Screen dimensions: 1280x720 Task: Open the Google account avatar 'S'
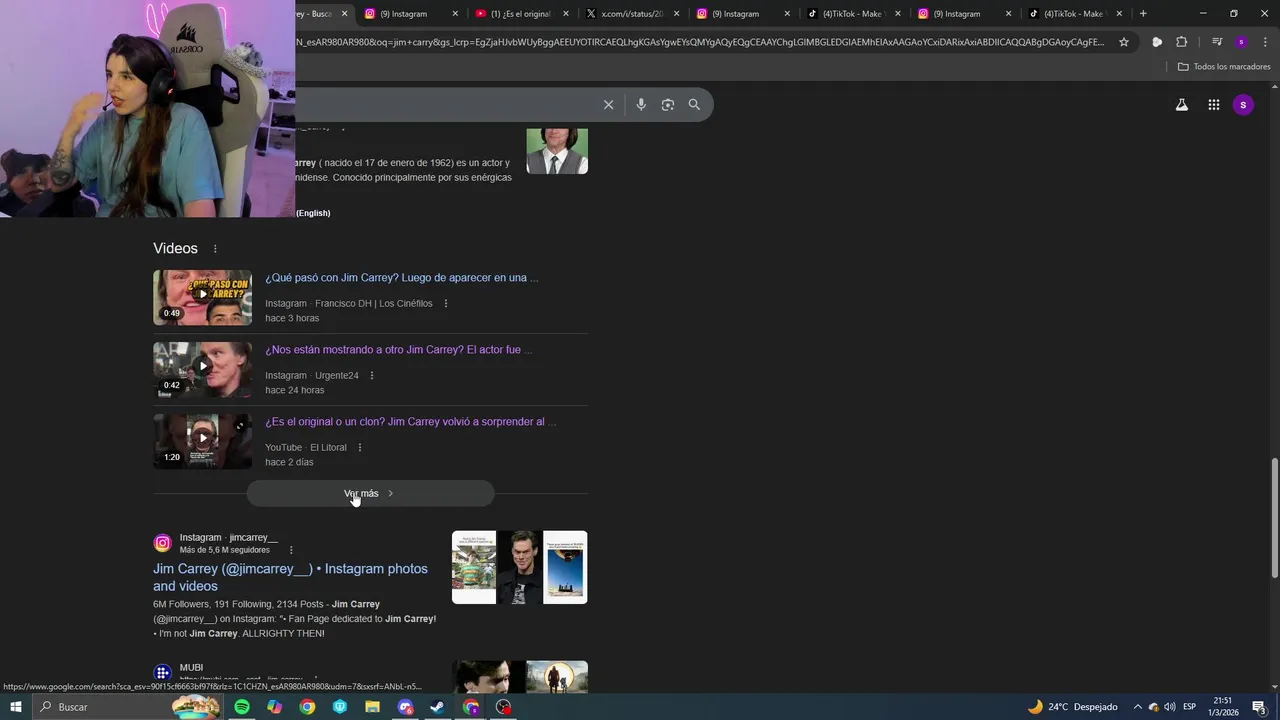(x=1243, y=105)
